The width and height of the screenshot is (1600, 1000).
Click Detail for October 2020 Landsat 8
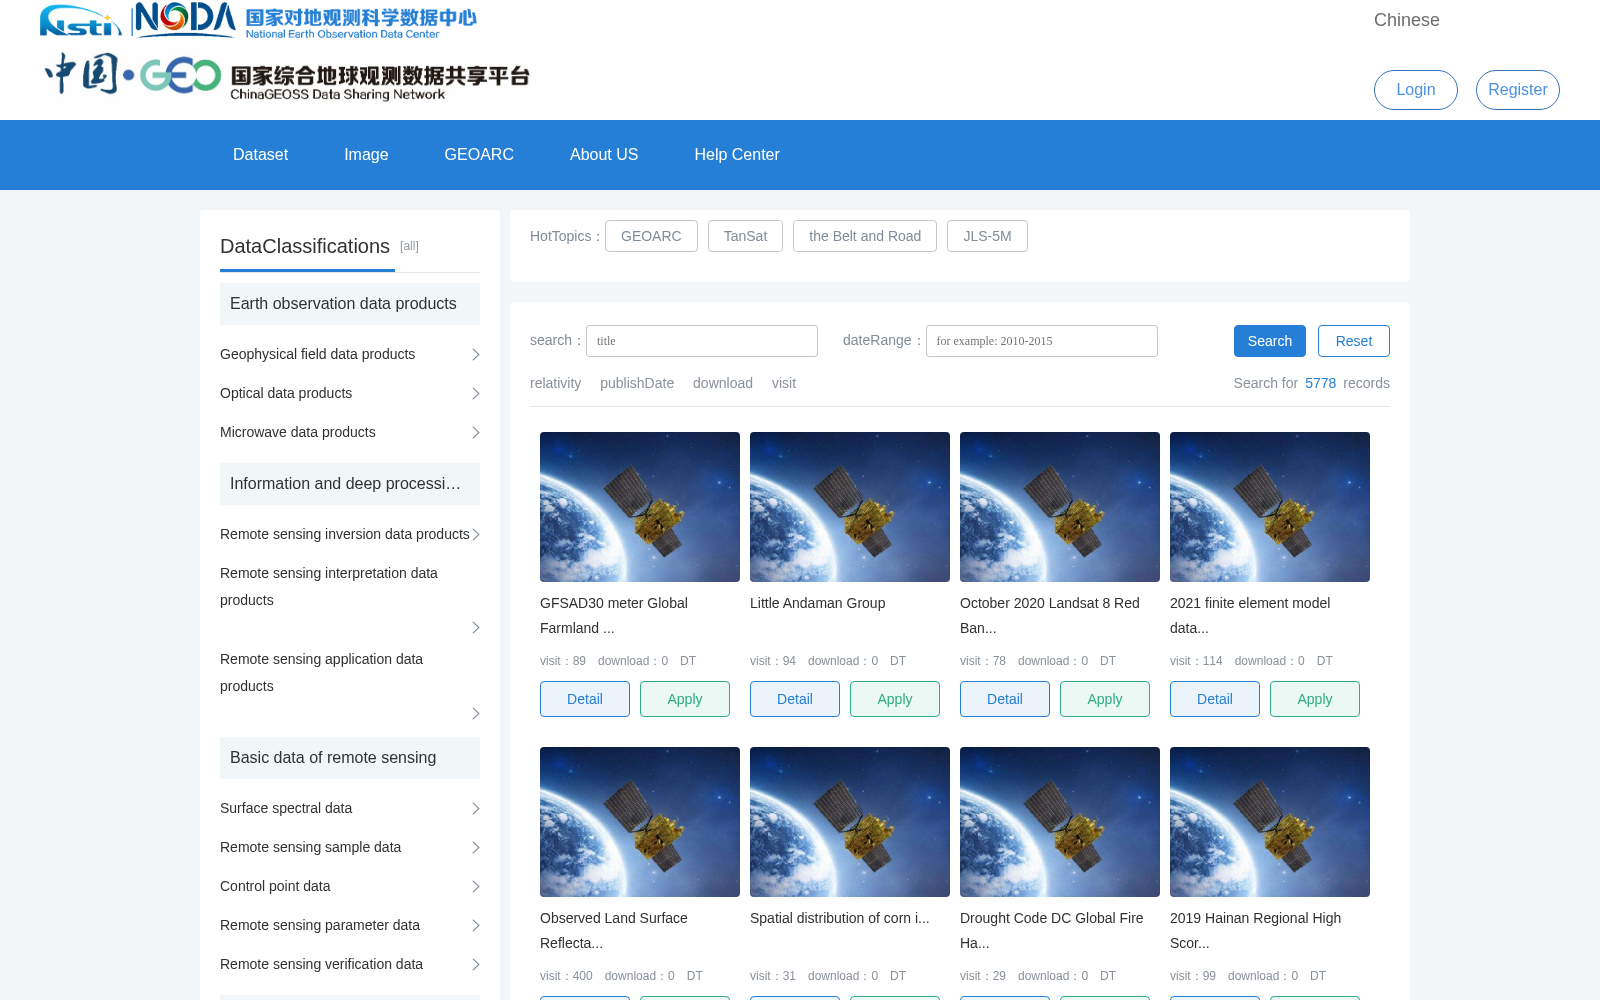(x=1005, y=699)
